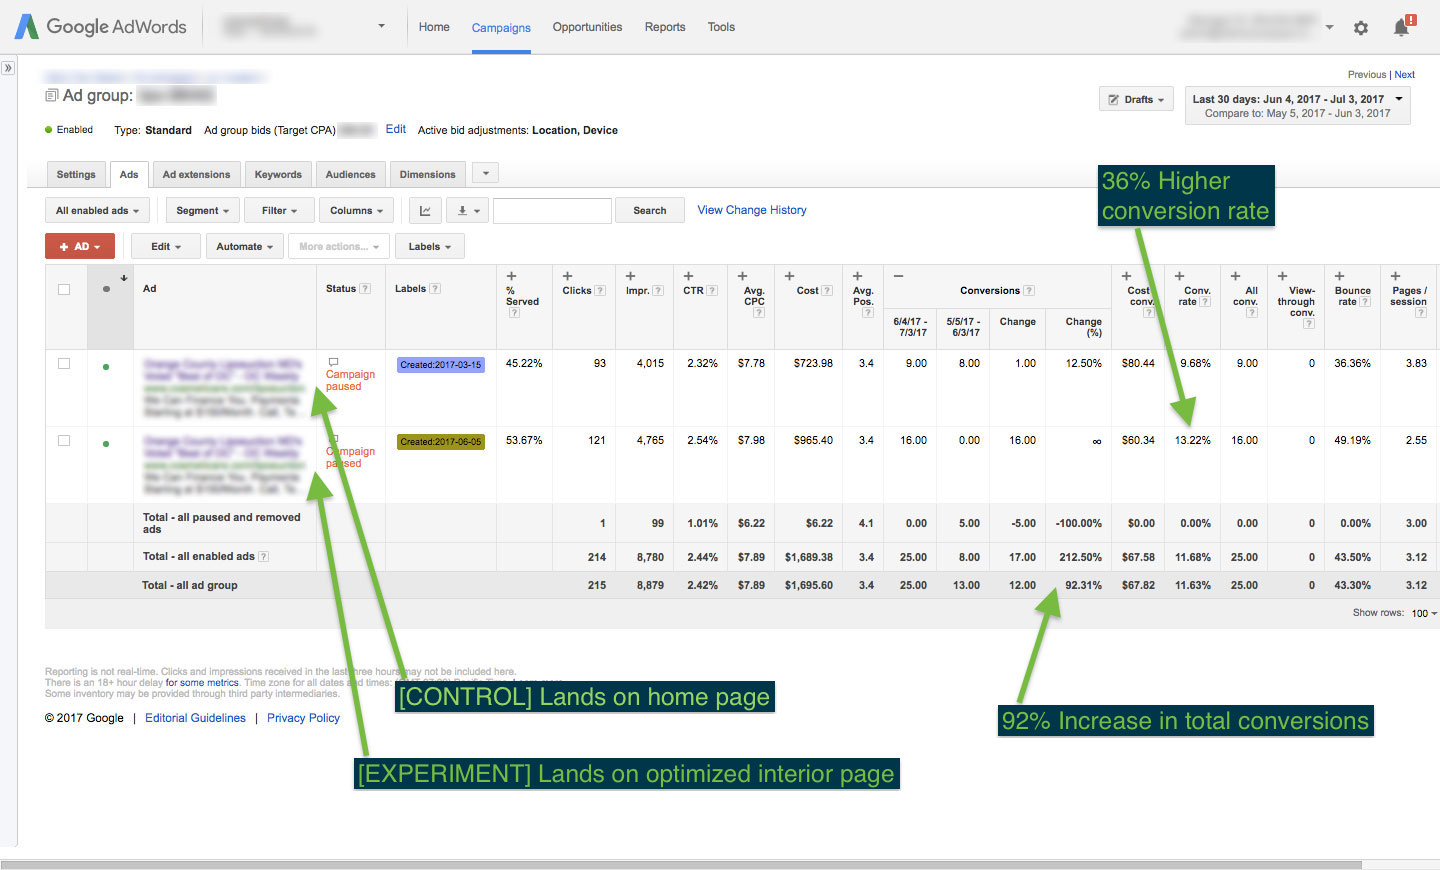Open the Segment dropdown
The height and width of the screenshot is (870, 1440).
pos(203,211)
